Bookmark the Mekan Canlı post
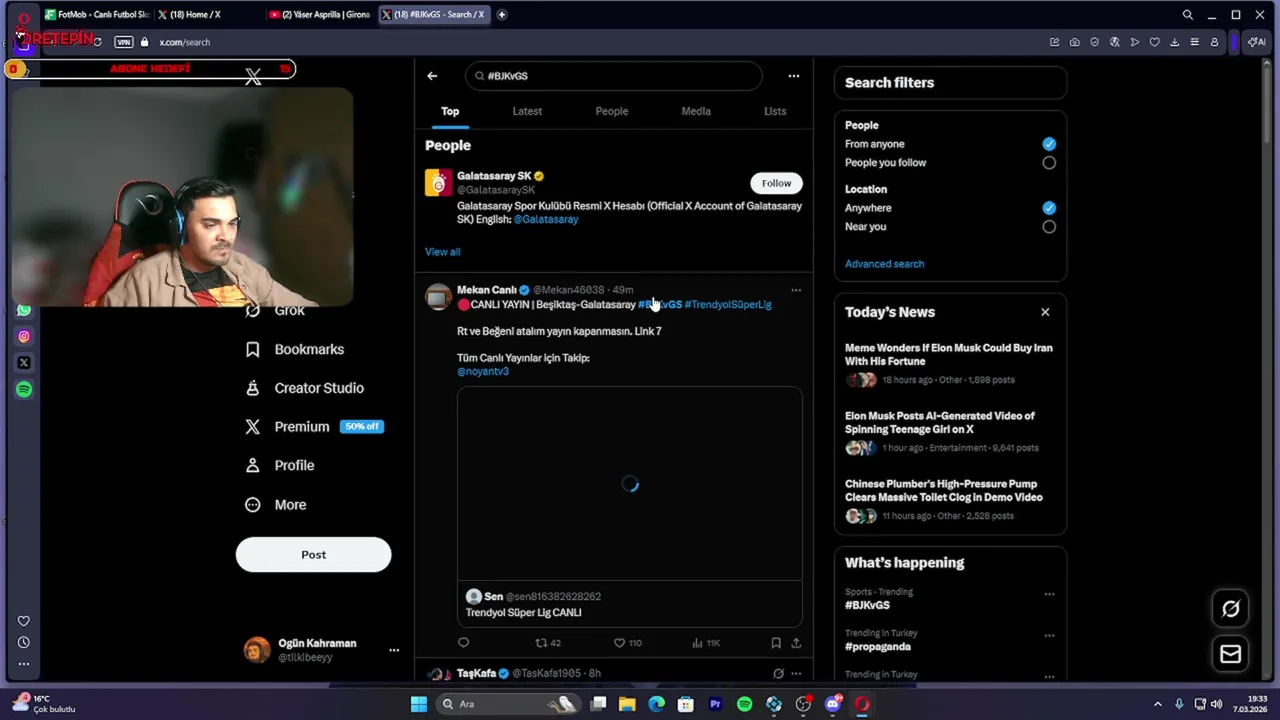 776,643
